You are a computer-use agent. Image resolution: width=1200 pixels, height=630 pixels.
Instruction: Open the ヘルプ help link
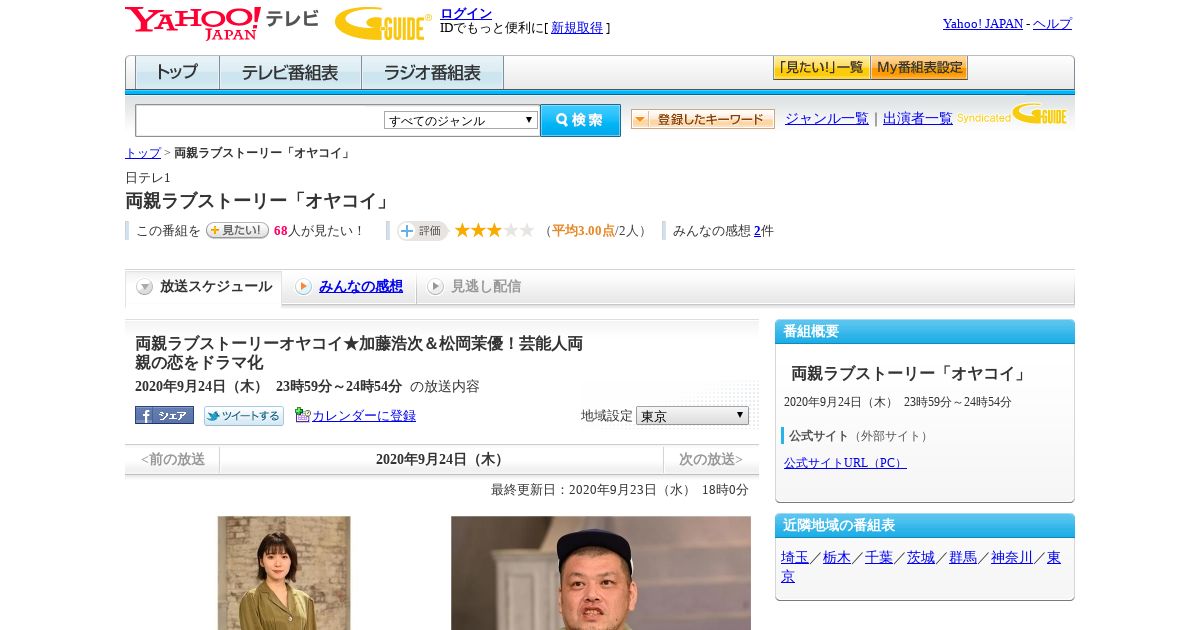pos(1052,23)
